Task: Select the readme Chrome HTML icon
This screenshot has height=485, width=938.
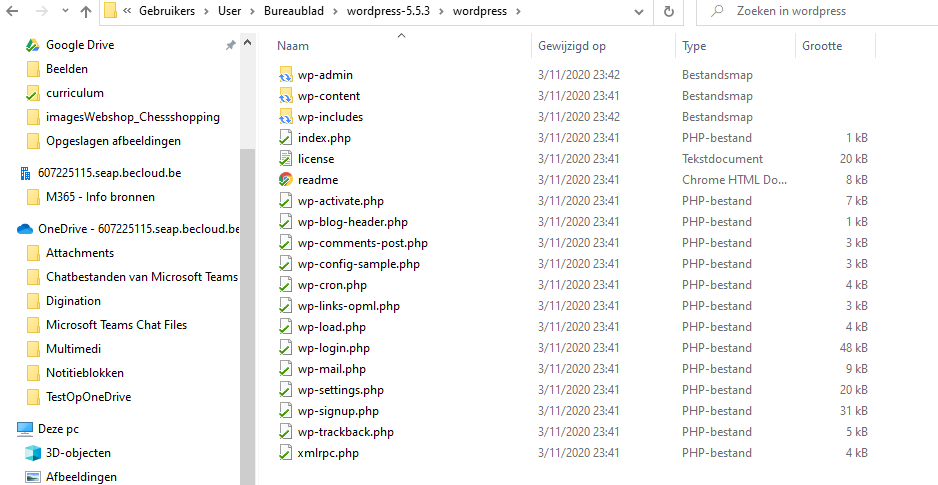Action: pos(285,180)
